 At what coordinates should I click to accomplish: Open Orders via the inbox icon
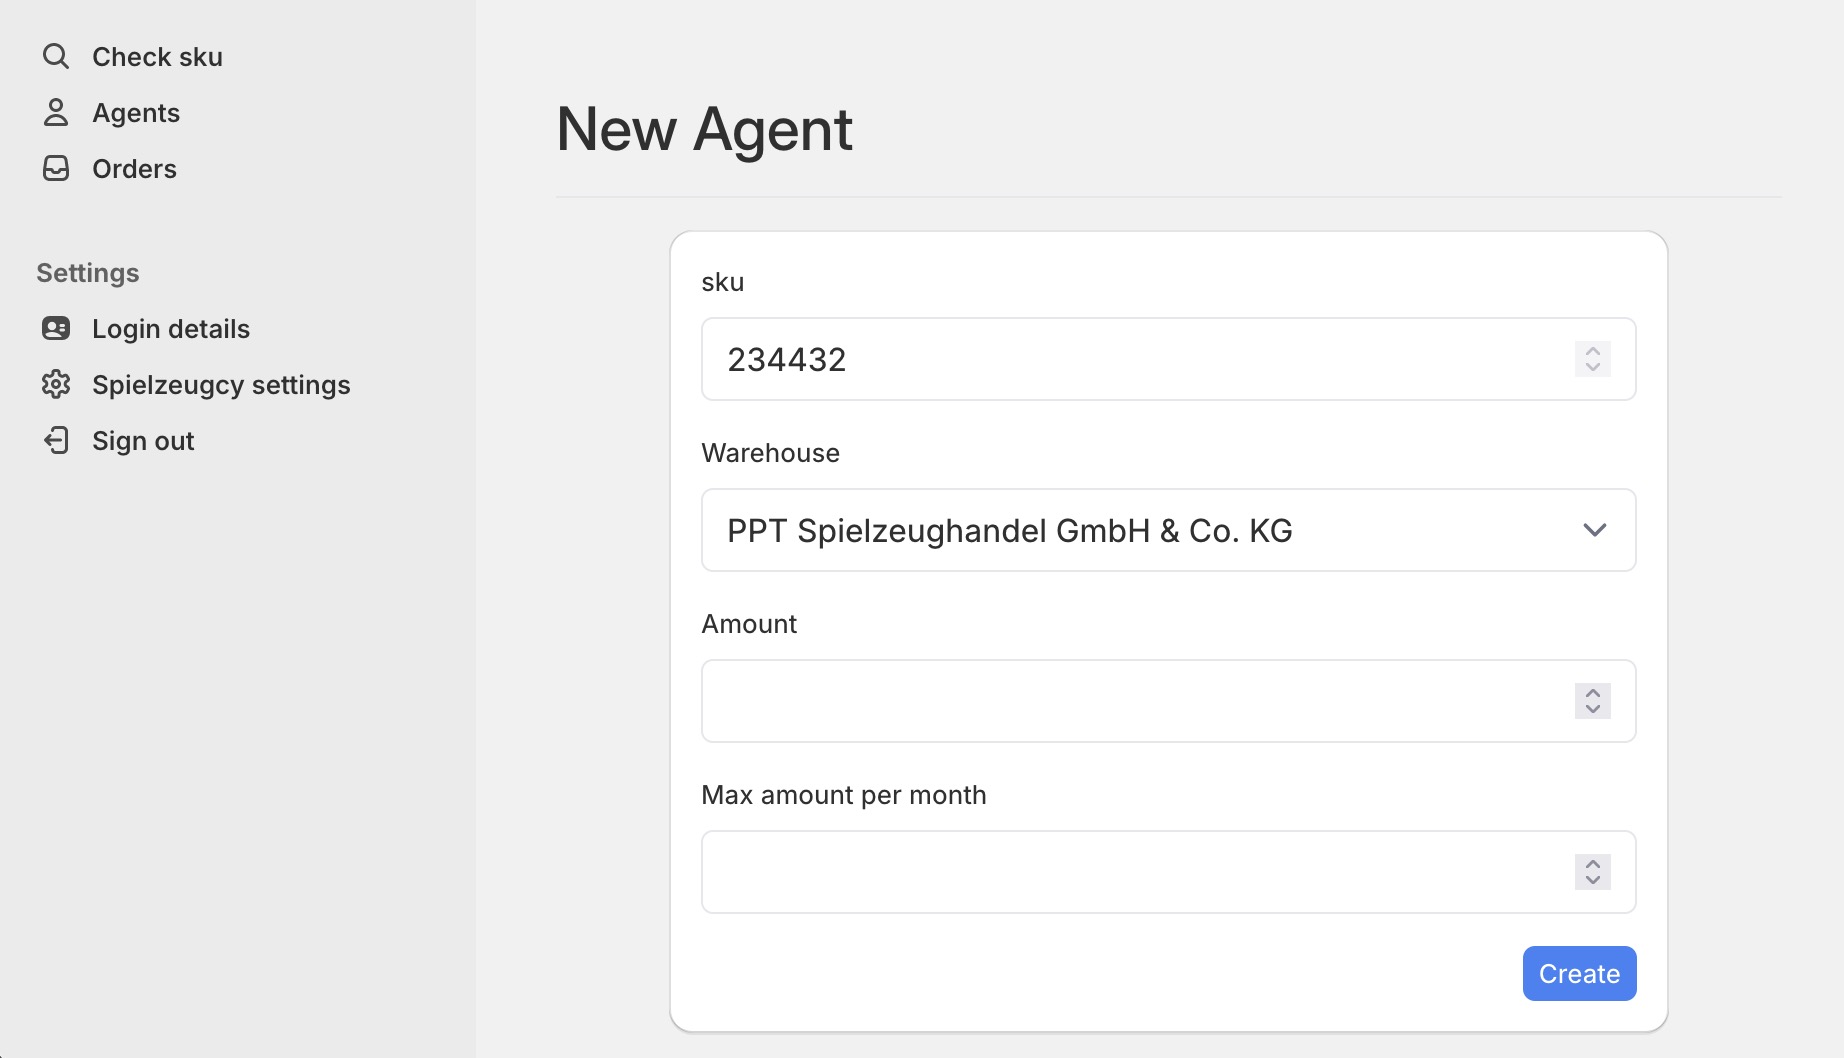(56, 168)
